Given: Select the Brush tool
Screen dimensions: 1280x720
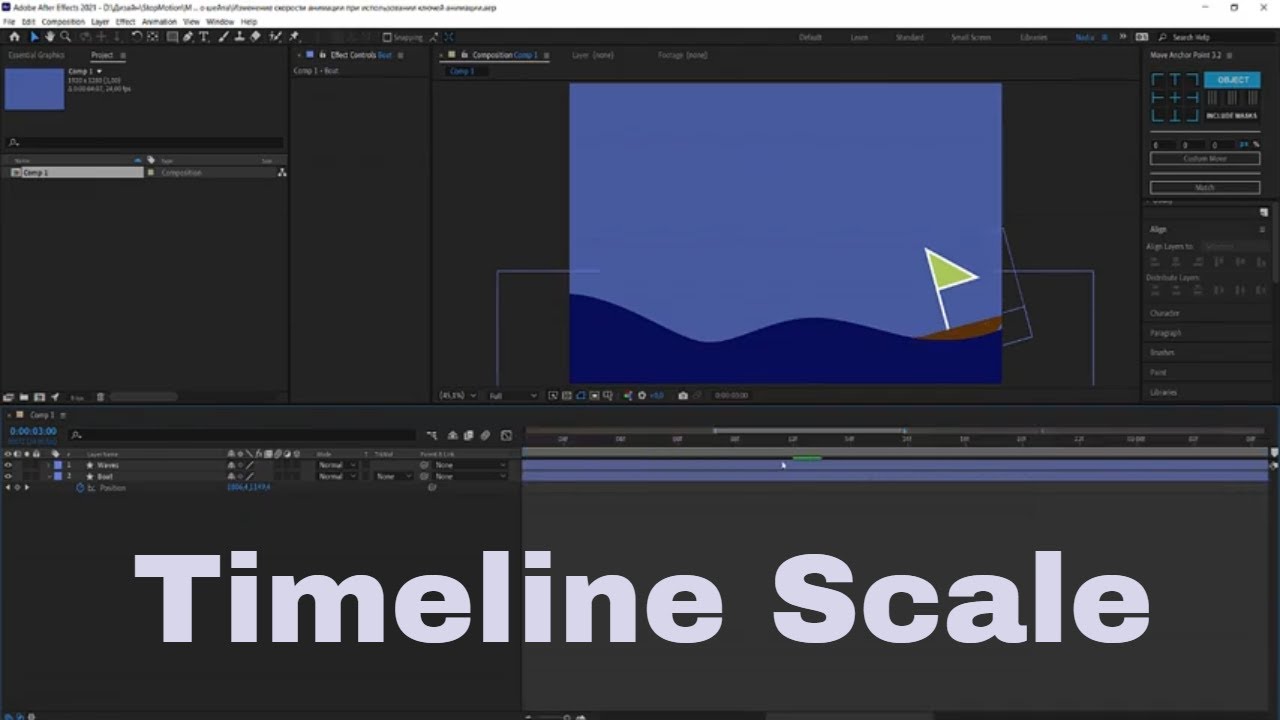Looking at the screenshot, I should (x=223, y=37).
